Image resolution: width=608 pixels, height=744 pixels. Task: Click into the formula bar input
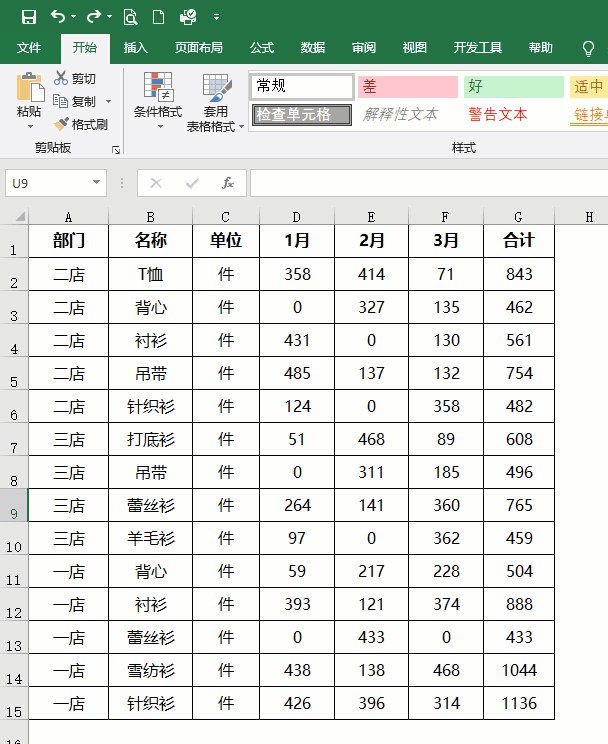point(429,183)
